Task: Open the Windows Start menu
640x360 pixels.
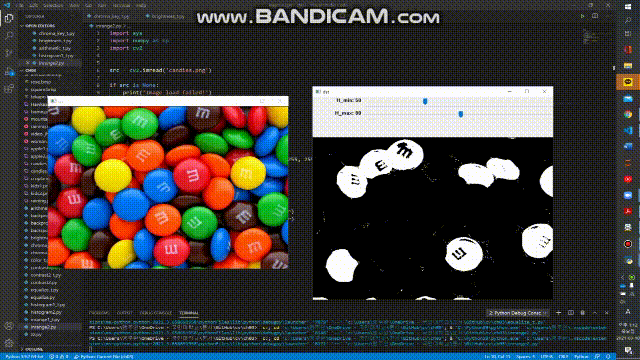Action: pyautogui.click(x=628, y=7)
